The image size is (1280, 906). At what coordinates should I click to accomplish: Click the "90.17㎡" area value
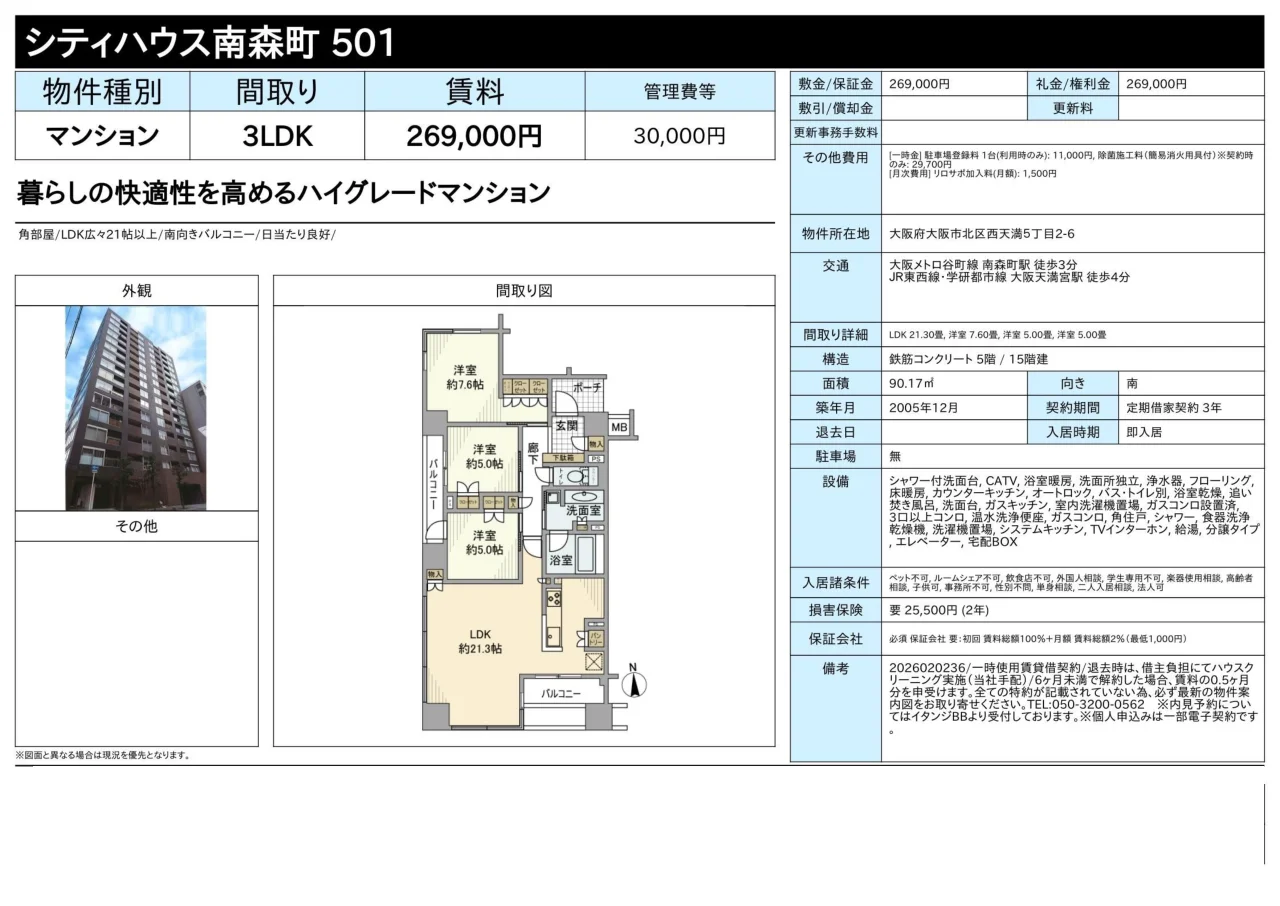(911, 384)
